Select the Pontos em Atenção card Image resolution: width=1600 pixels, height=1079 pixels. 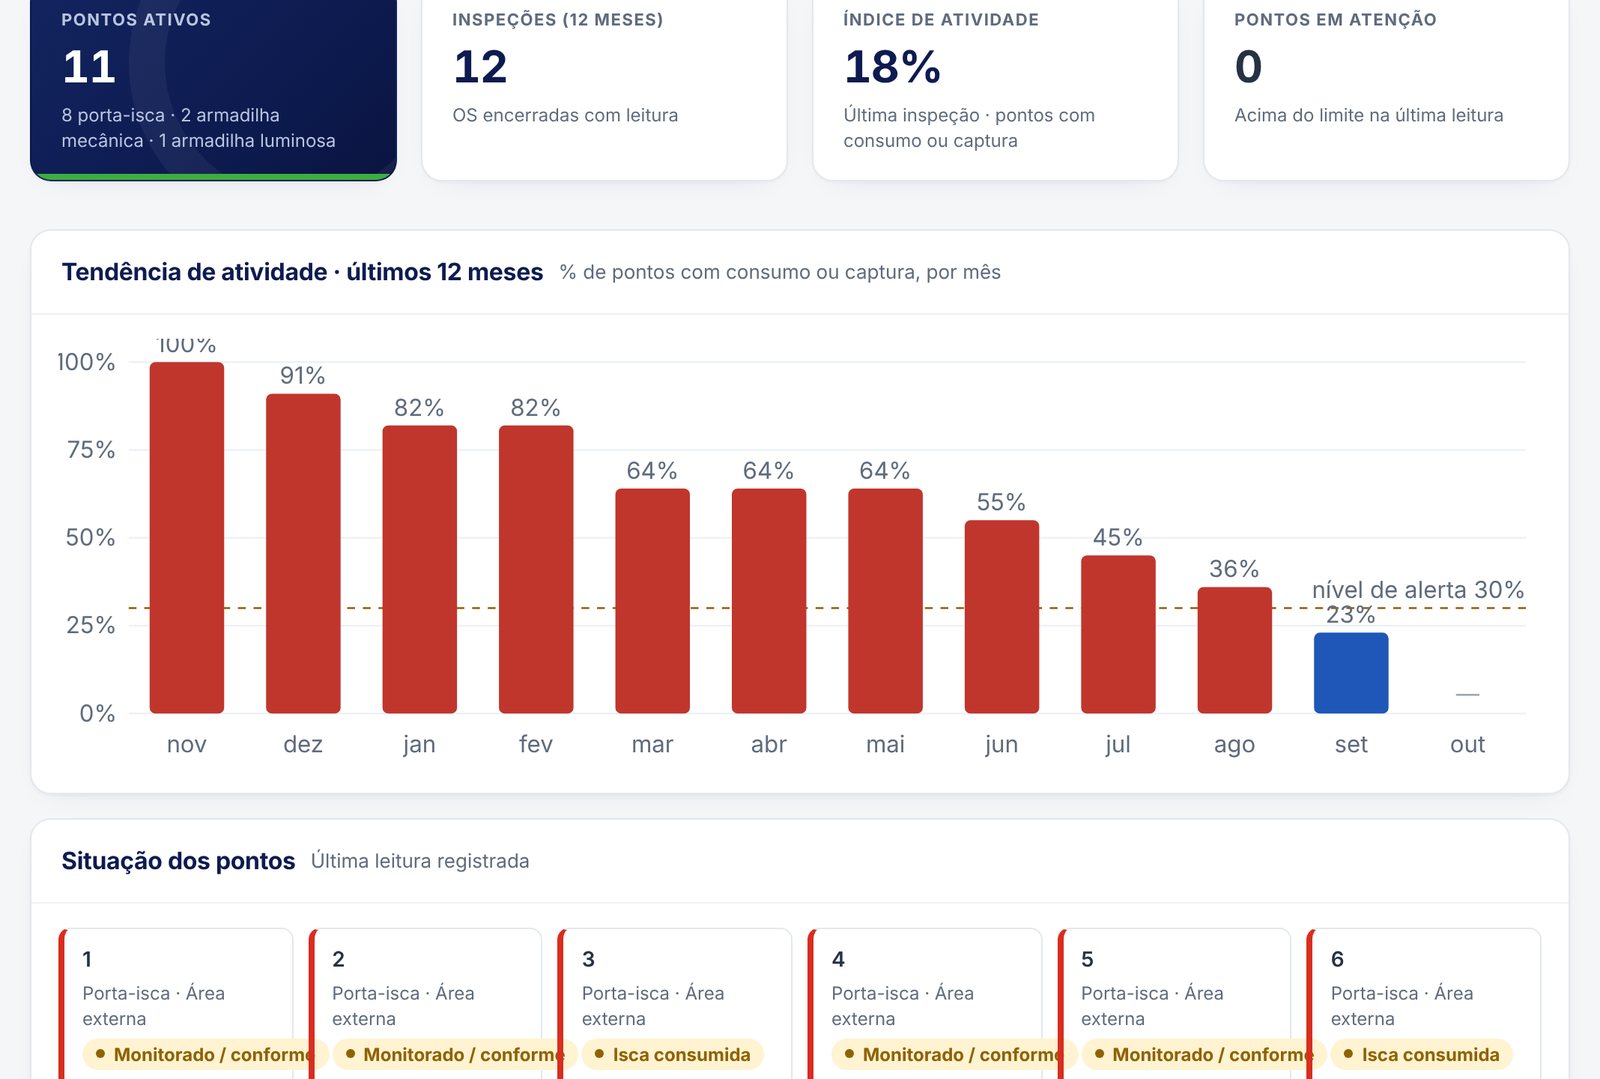pos(1386,90)
